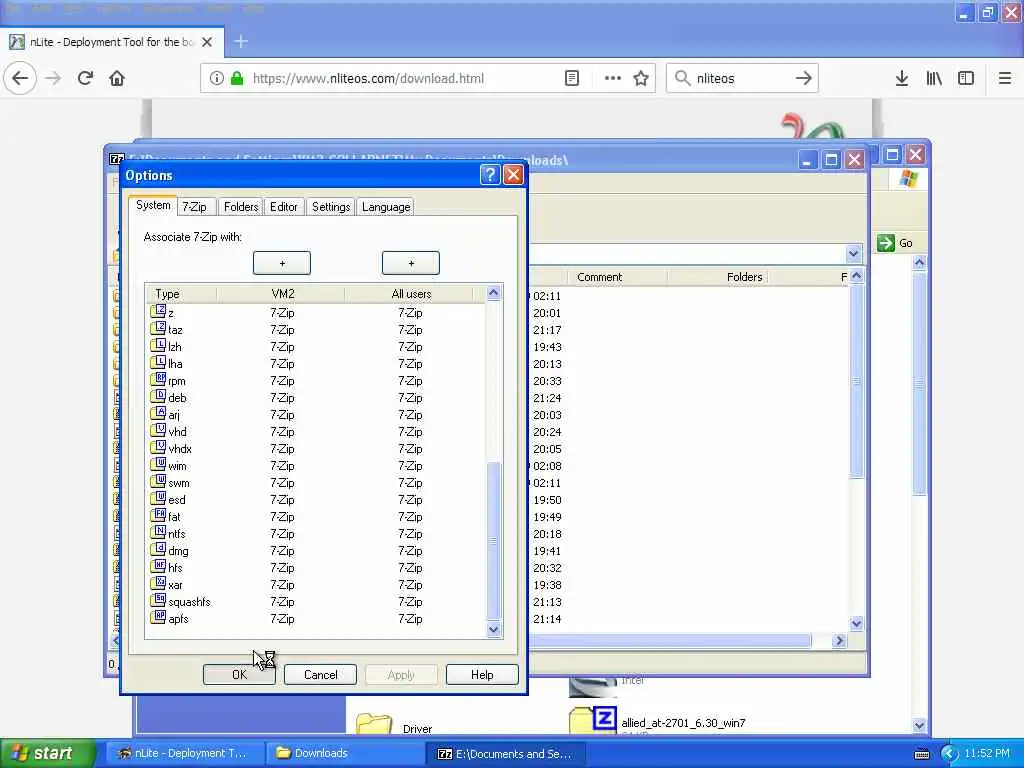1024x768 pixels.
Task: Click the ntfs file type icon
Action: pos(157,532)
